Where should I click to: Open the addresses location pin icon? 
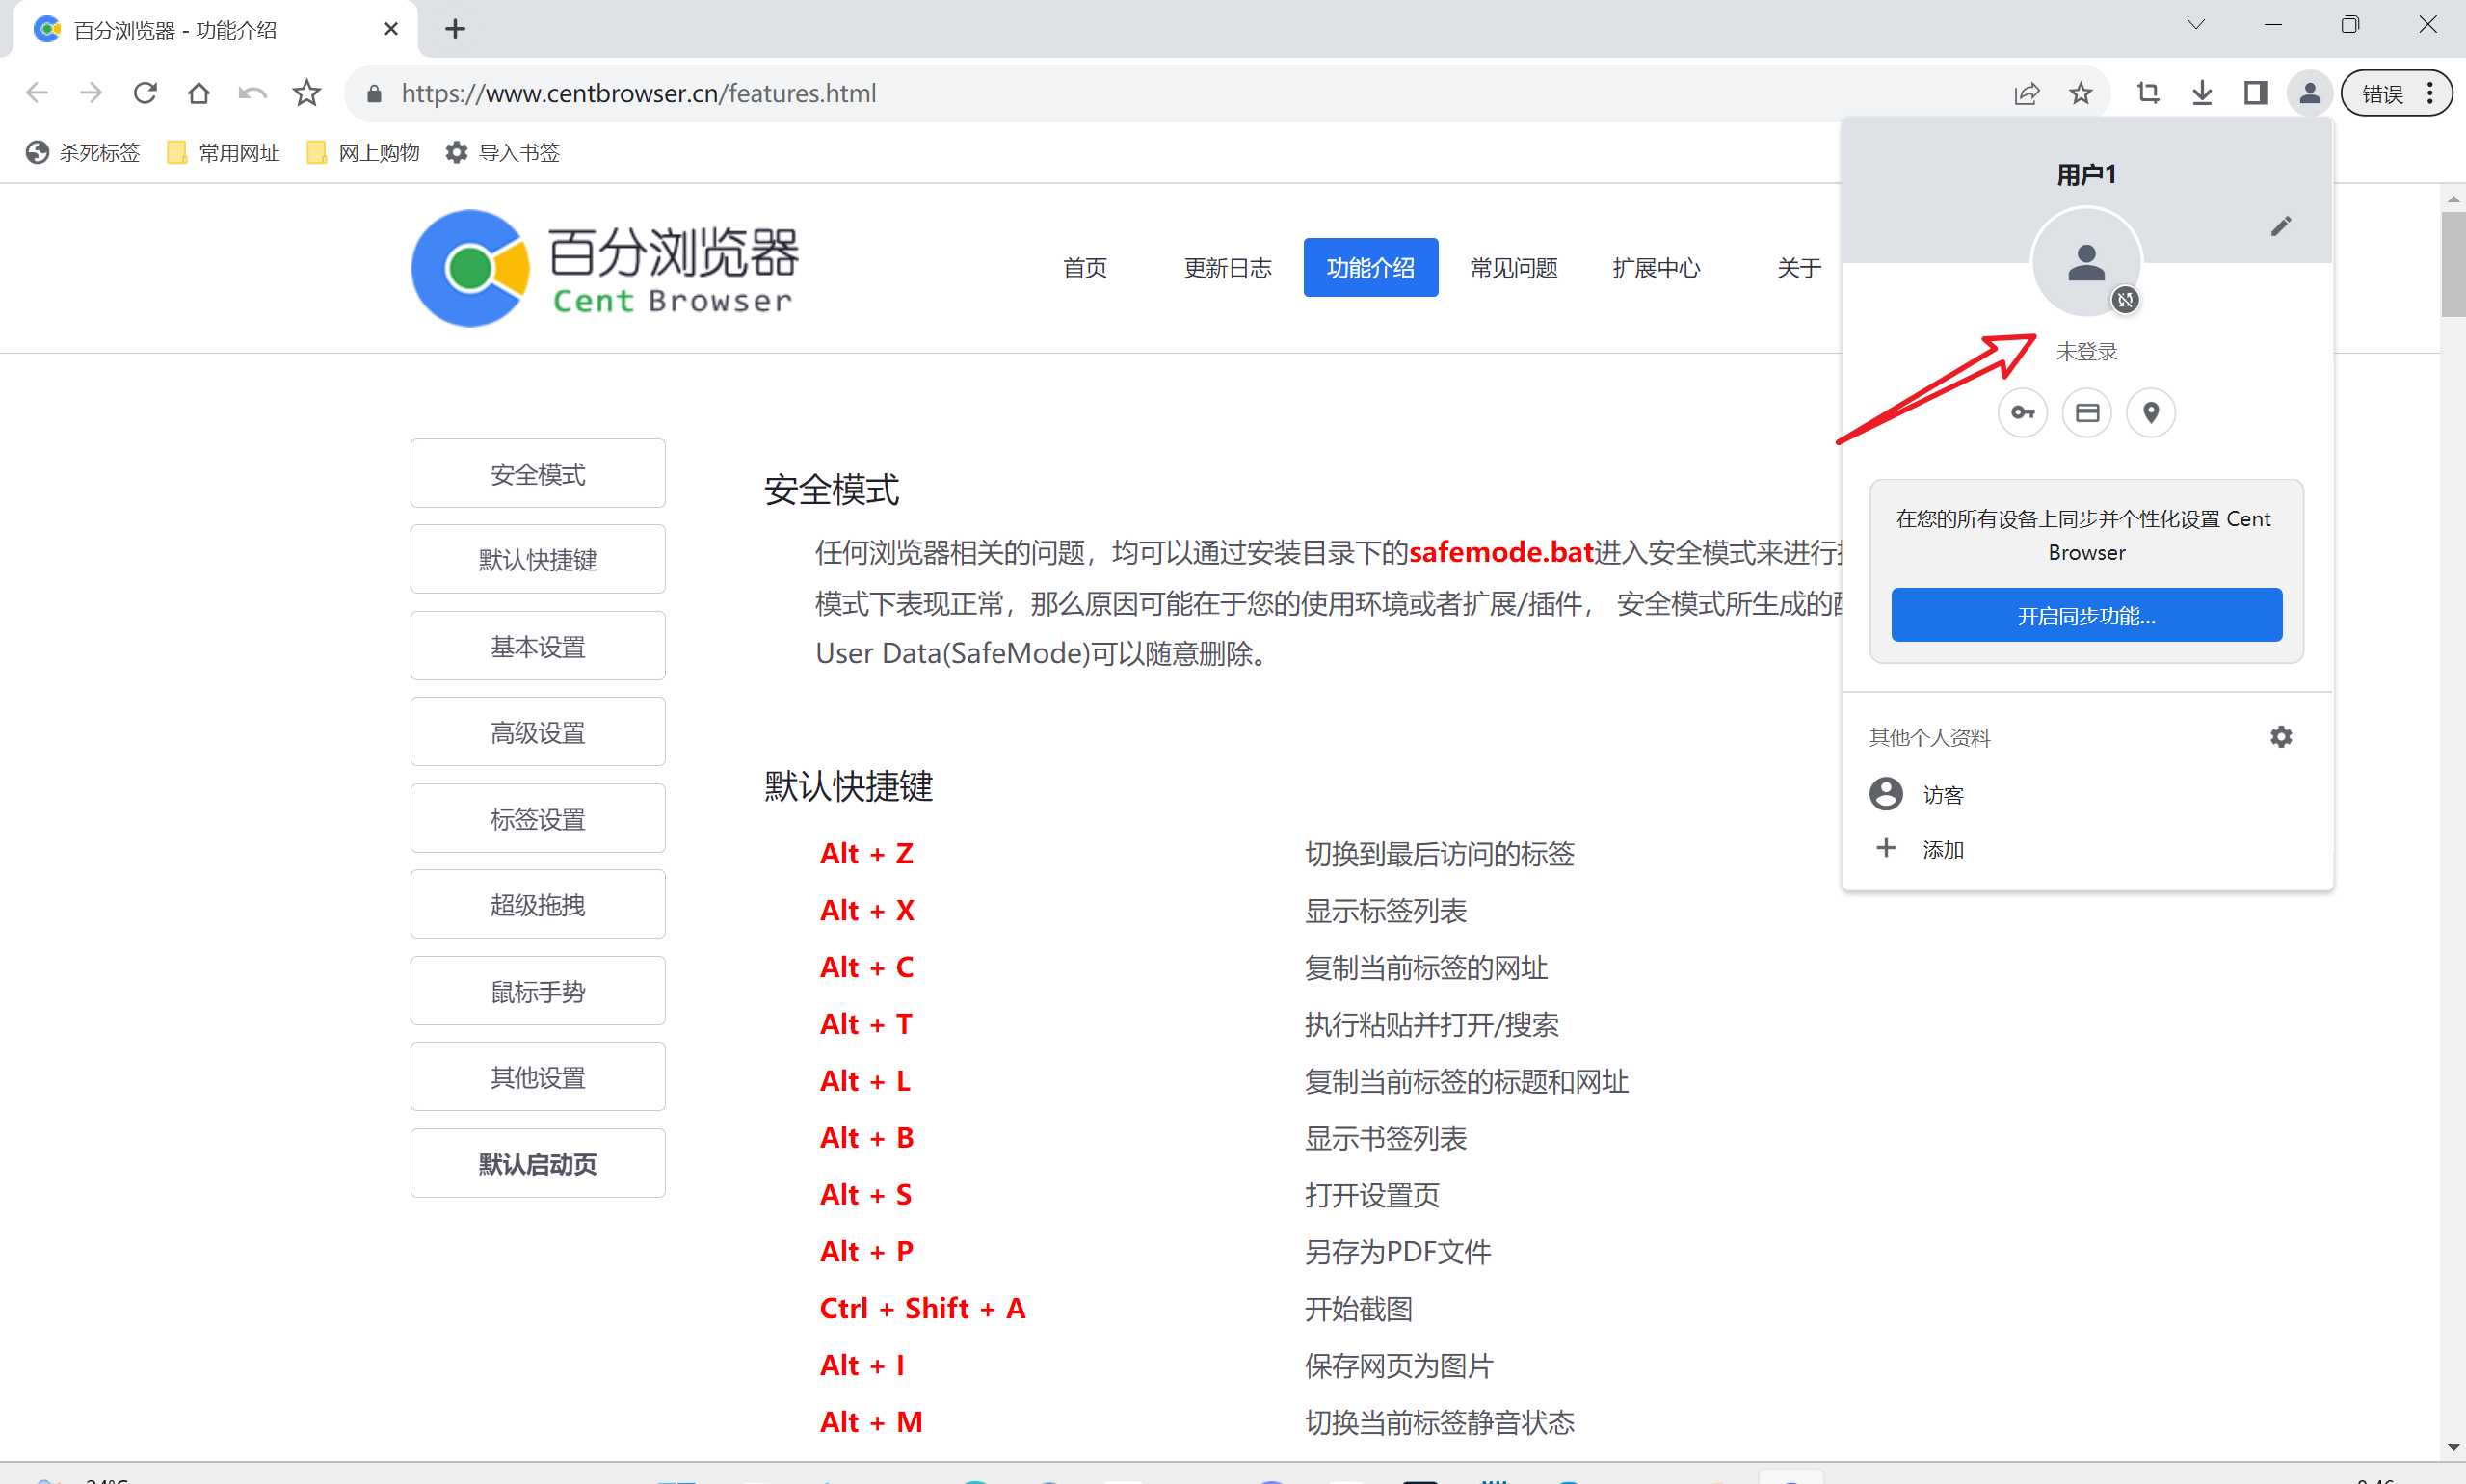point(2151,413)
